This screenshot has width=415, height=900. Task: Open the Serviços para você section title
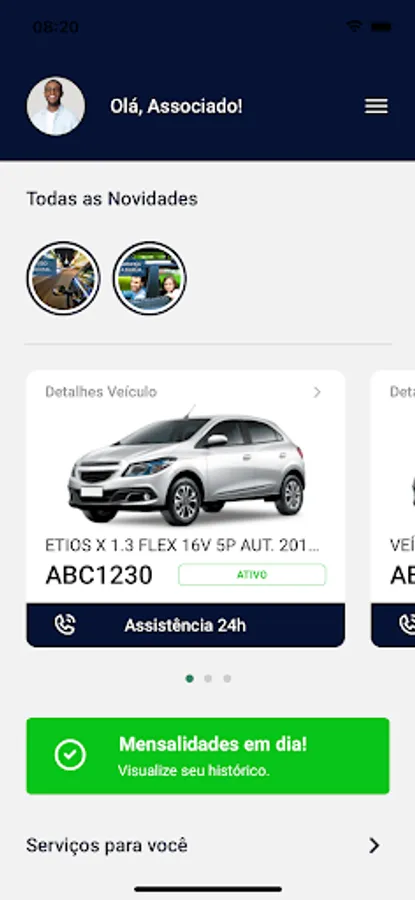coord(107,845)
